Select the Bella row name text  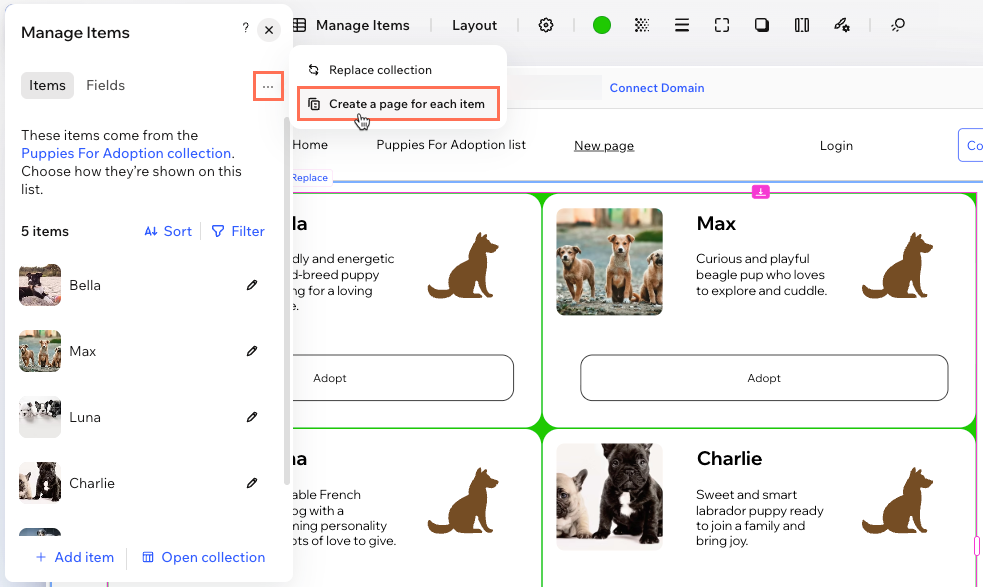tap(85, 285)
